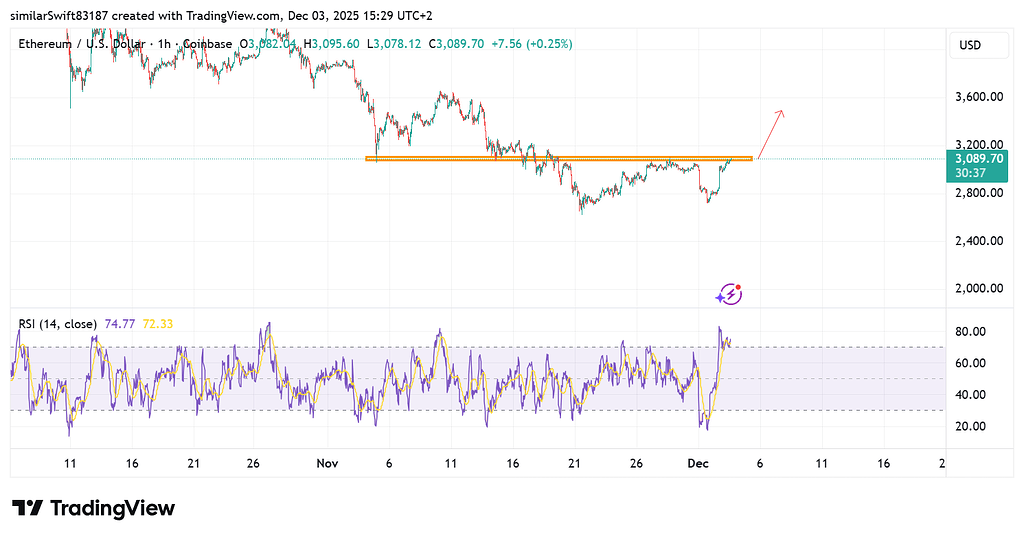Screen dimensions: 1024x539
Task: Click the 3,600.00 price axis label
Action: tap(979, 97)
